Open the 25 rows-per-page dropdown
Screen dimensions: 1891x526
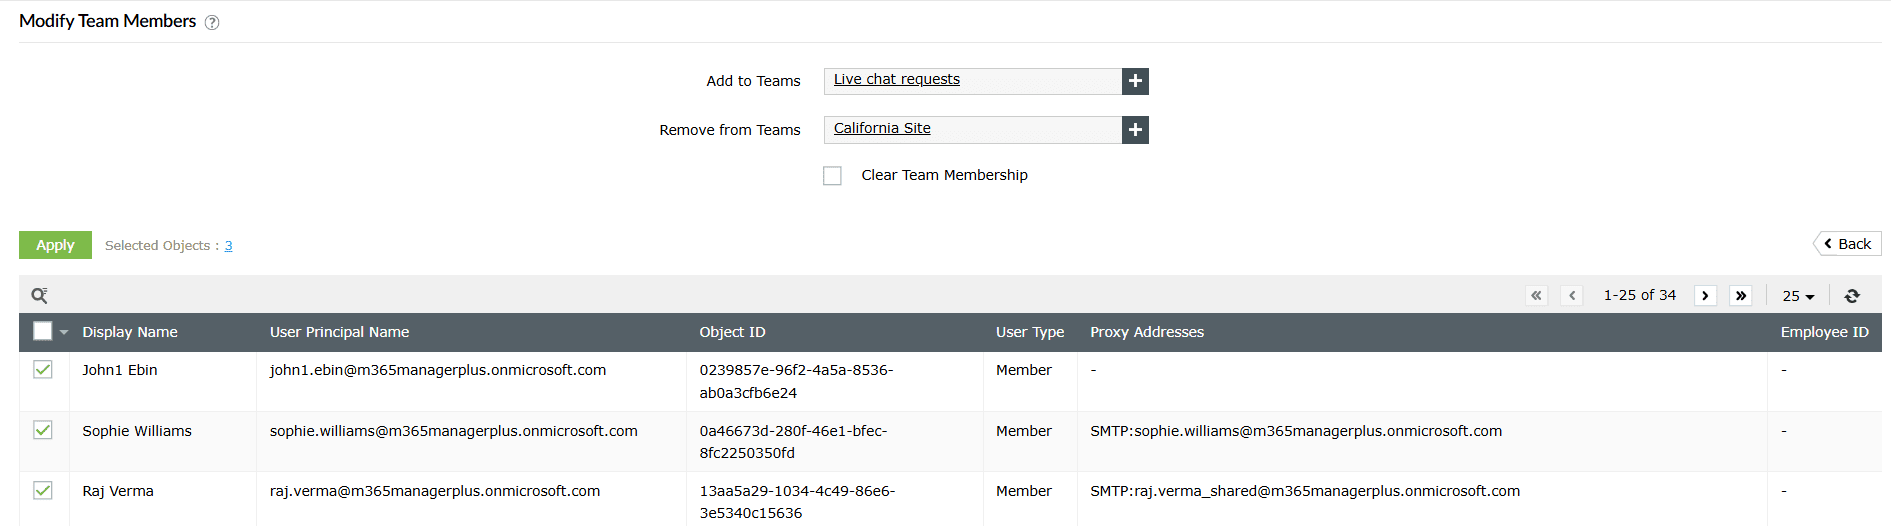1798,296
